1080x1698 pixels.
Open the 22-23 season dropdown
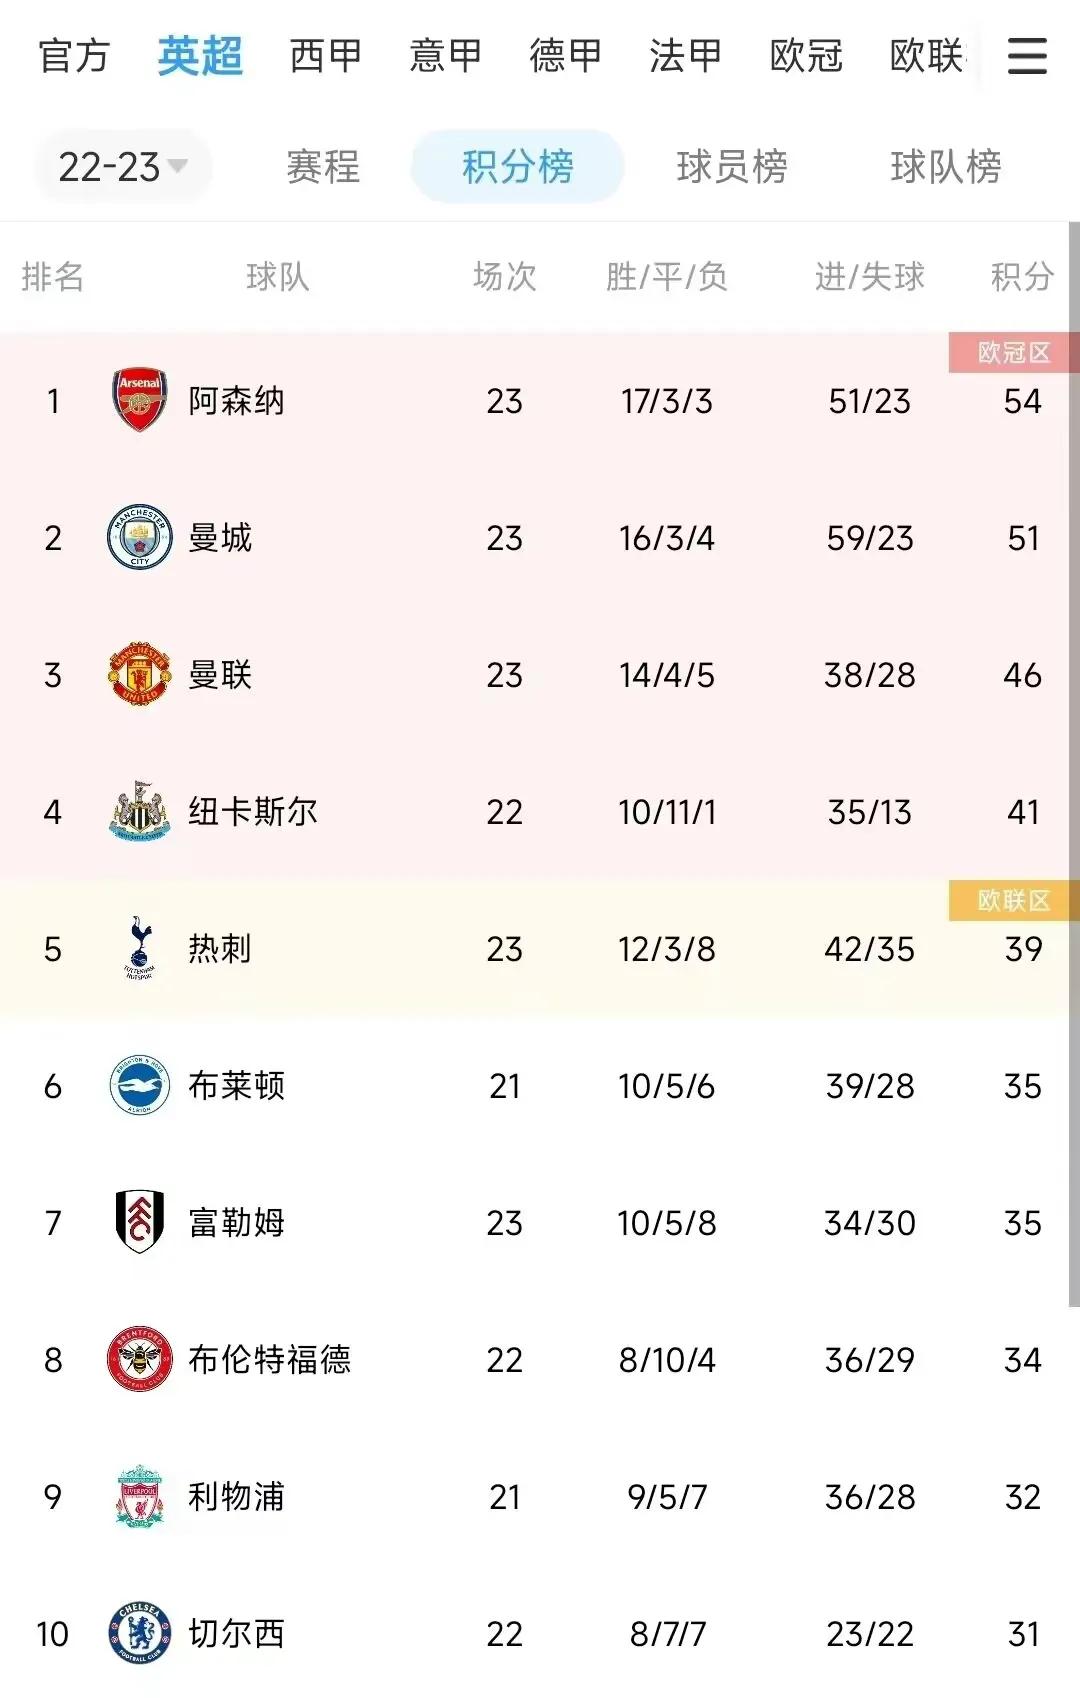[122, 166]
